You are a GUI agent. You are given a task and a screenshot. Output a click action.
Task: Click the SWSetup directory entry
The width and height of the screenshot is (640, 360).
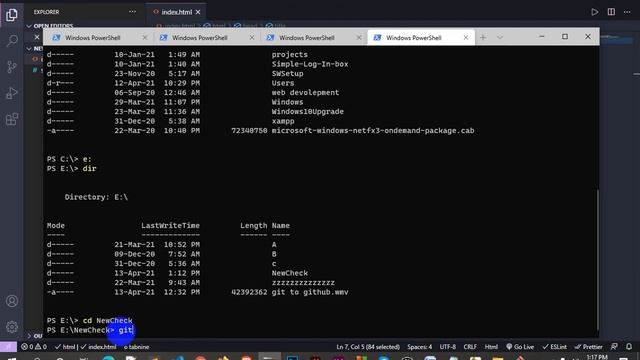pyautogui.click(x=287, y=74)
